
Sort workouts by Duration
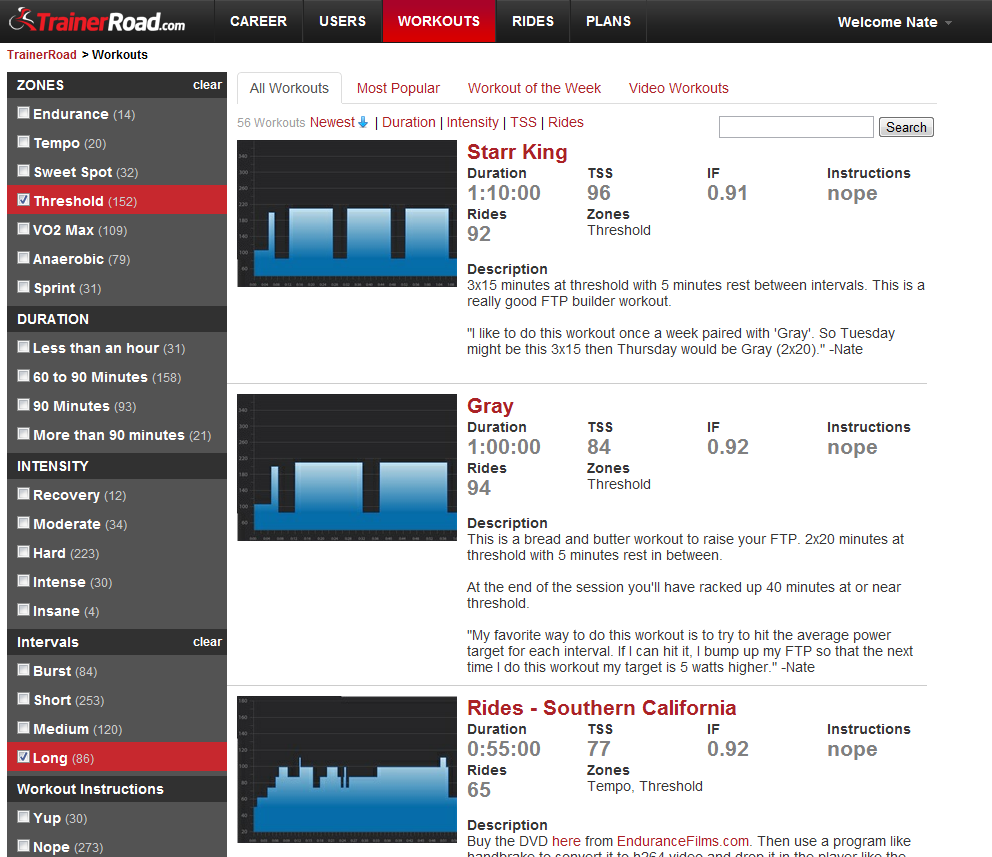(409, 122)
